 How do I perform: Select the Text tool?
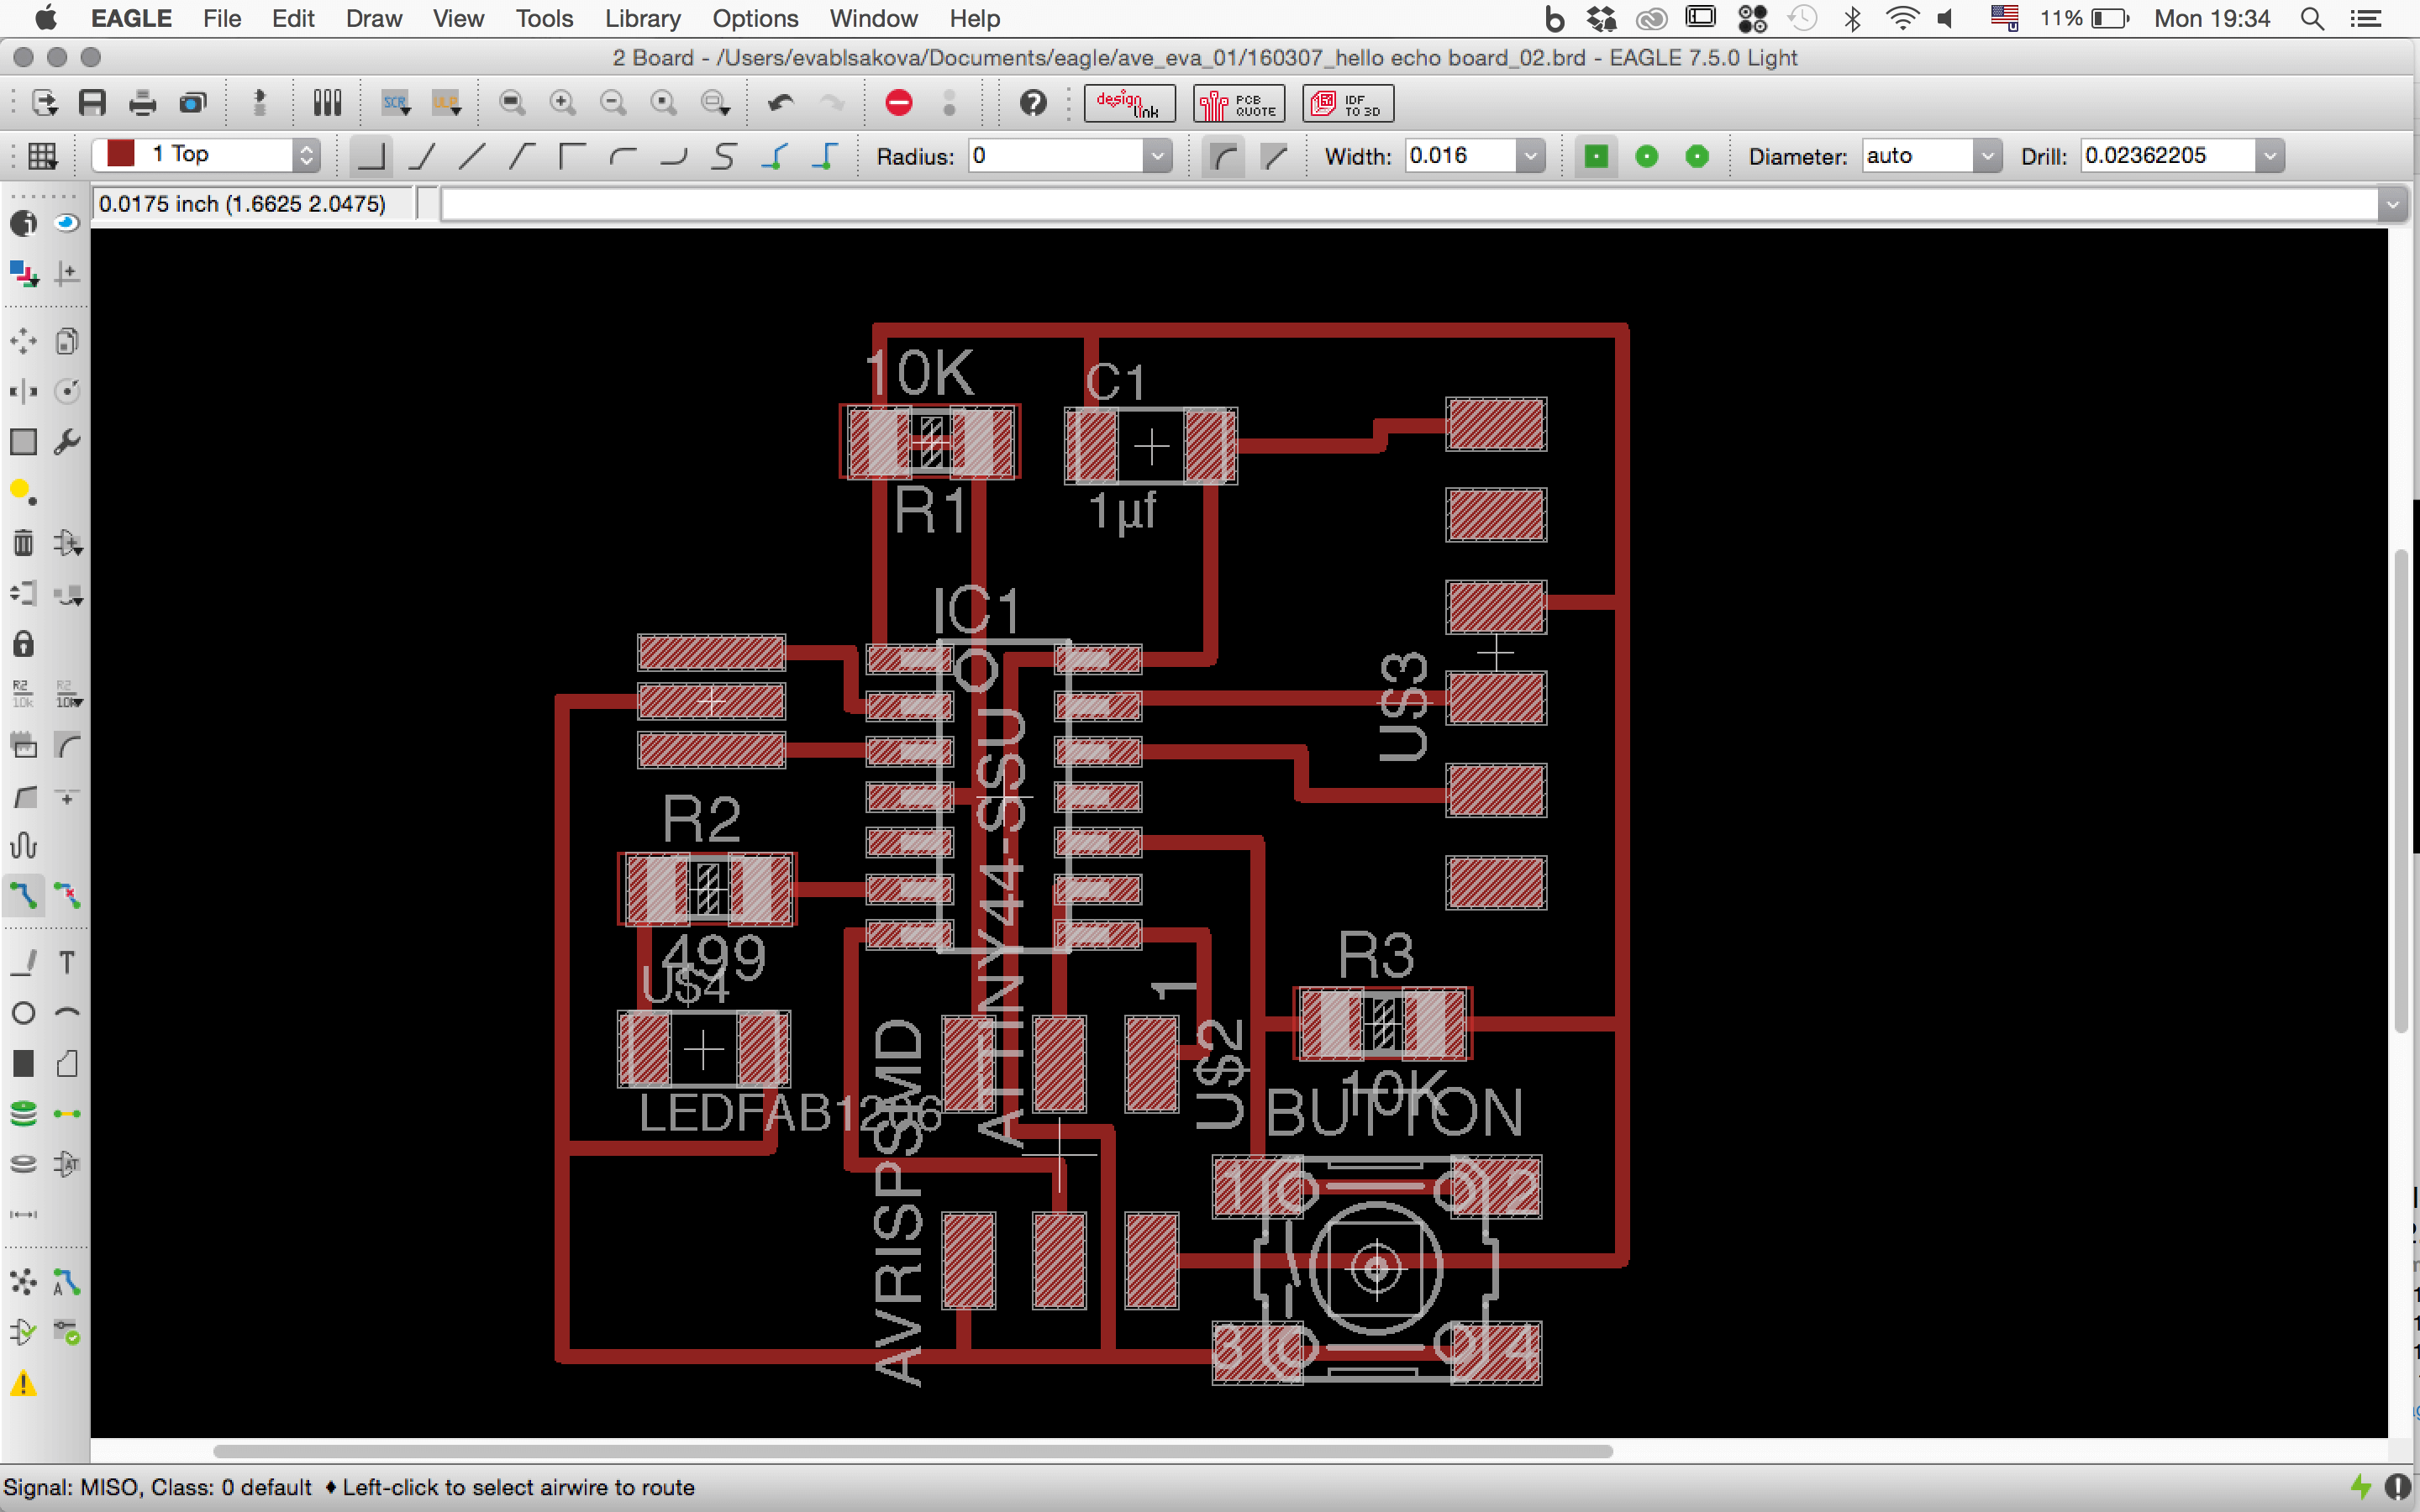tap(67, 962)
